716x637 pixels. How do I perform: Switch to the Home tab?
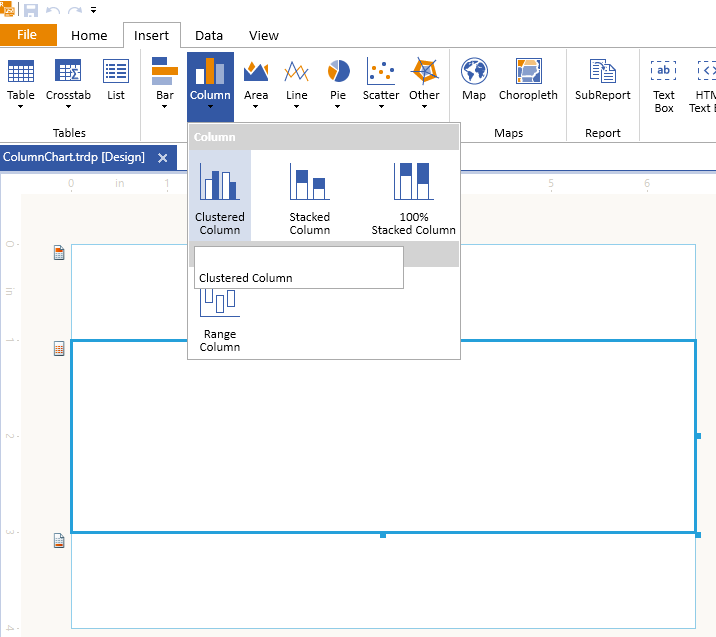tap(89, 36)
